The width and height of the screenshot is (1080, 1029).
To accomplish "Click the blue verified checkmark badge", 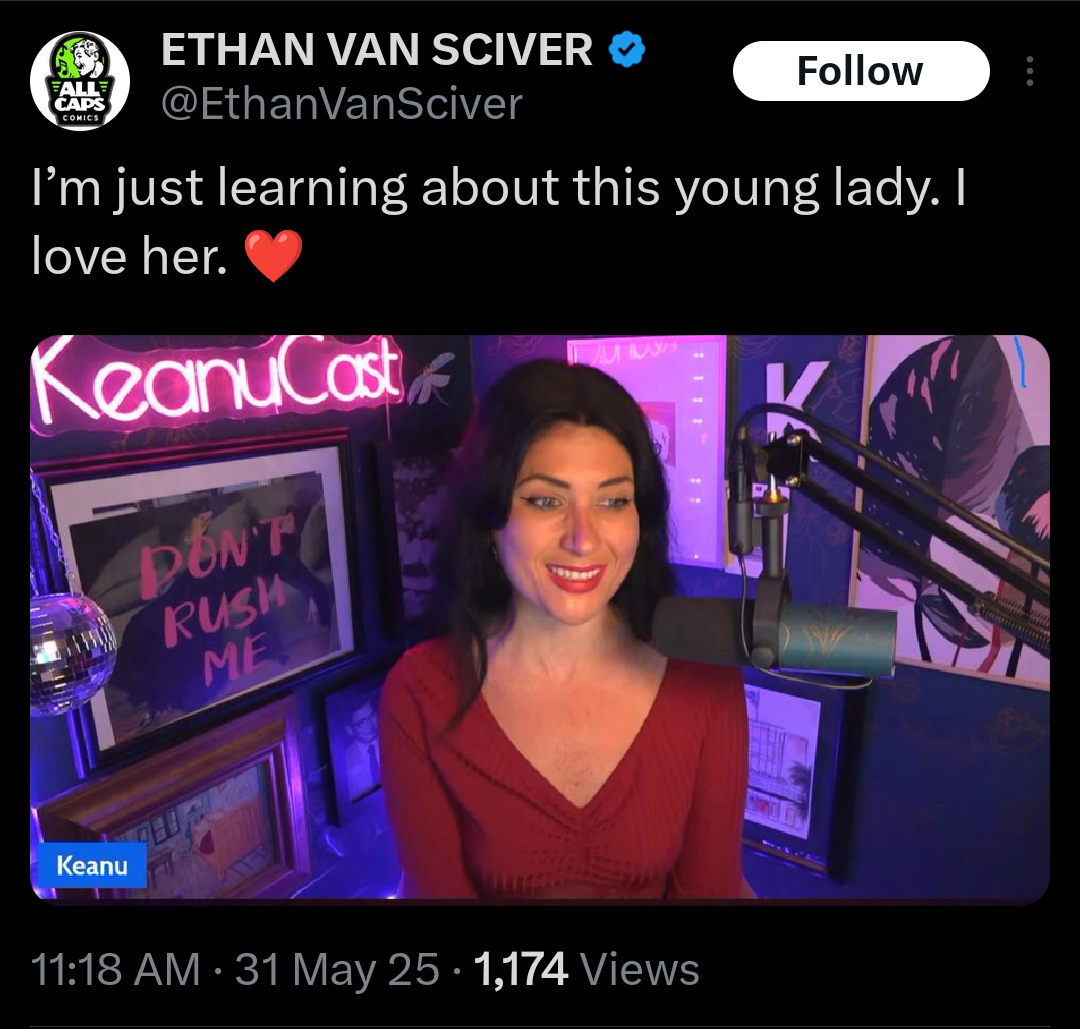I will (x=626, y=50).
